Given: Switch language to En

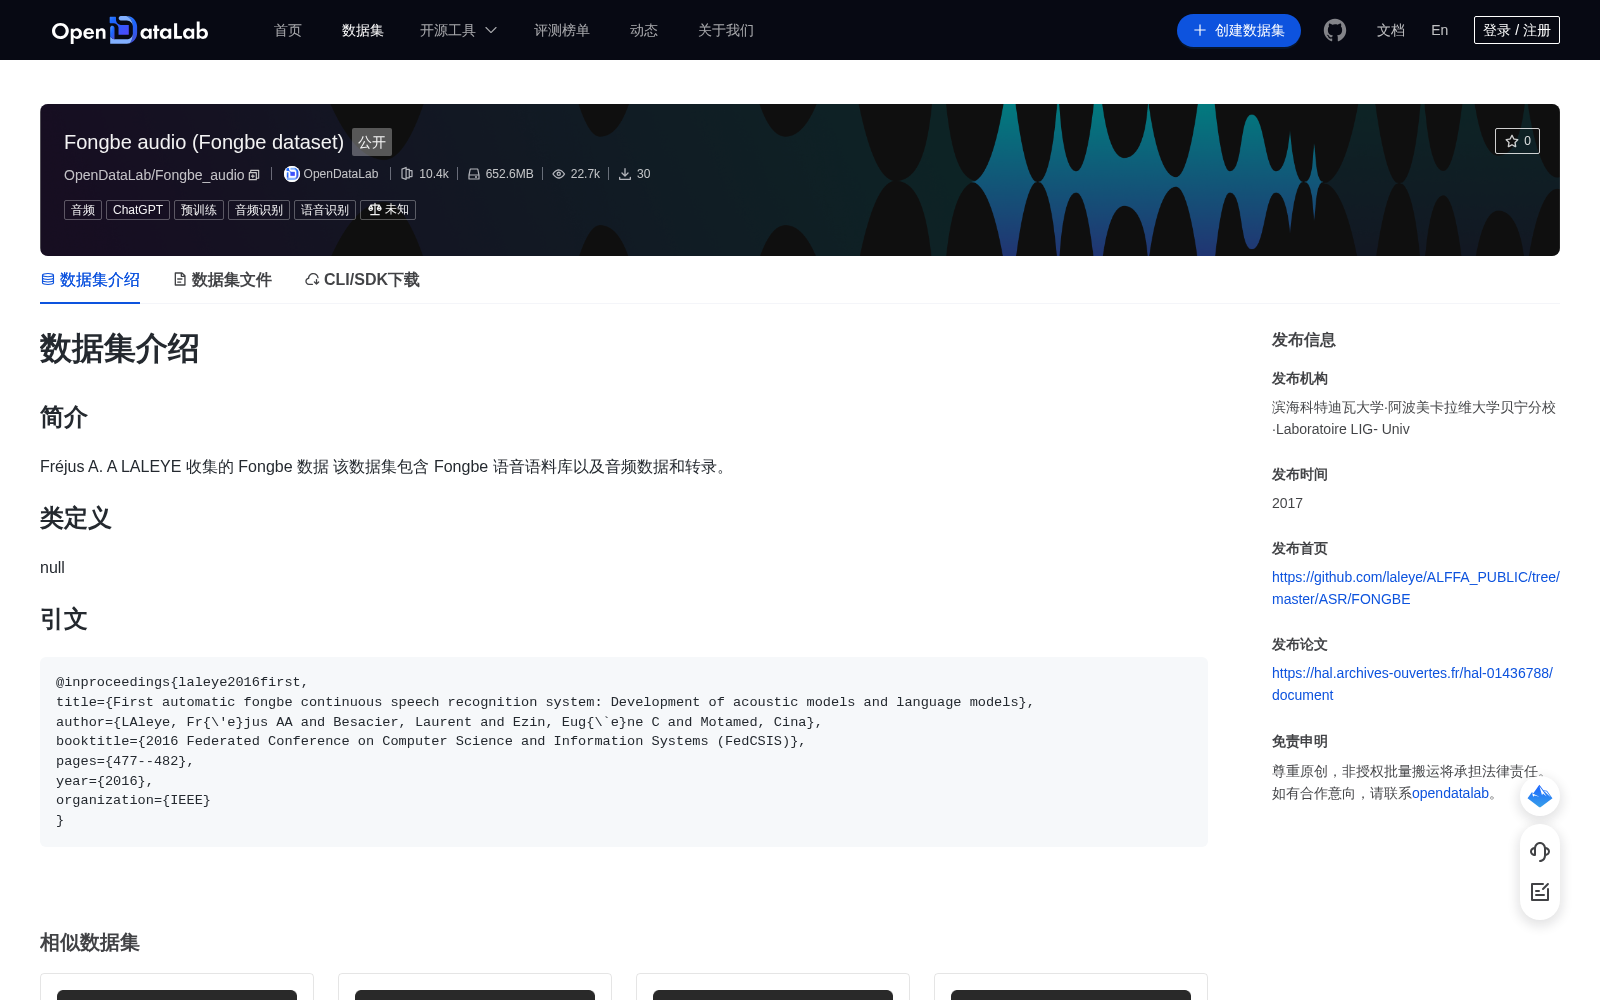Looking at the screenshot, I should tap(1440, 30).
